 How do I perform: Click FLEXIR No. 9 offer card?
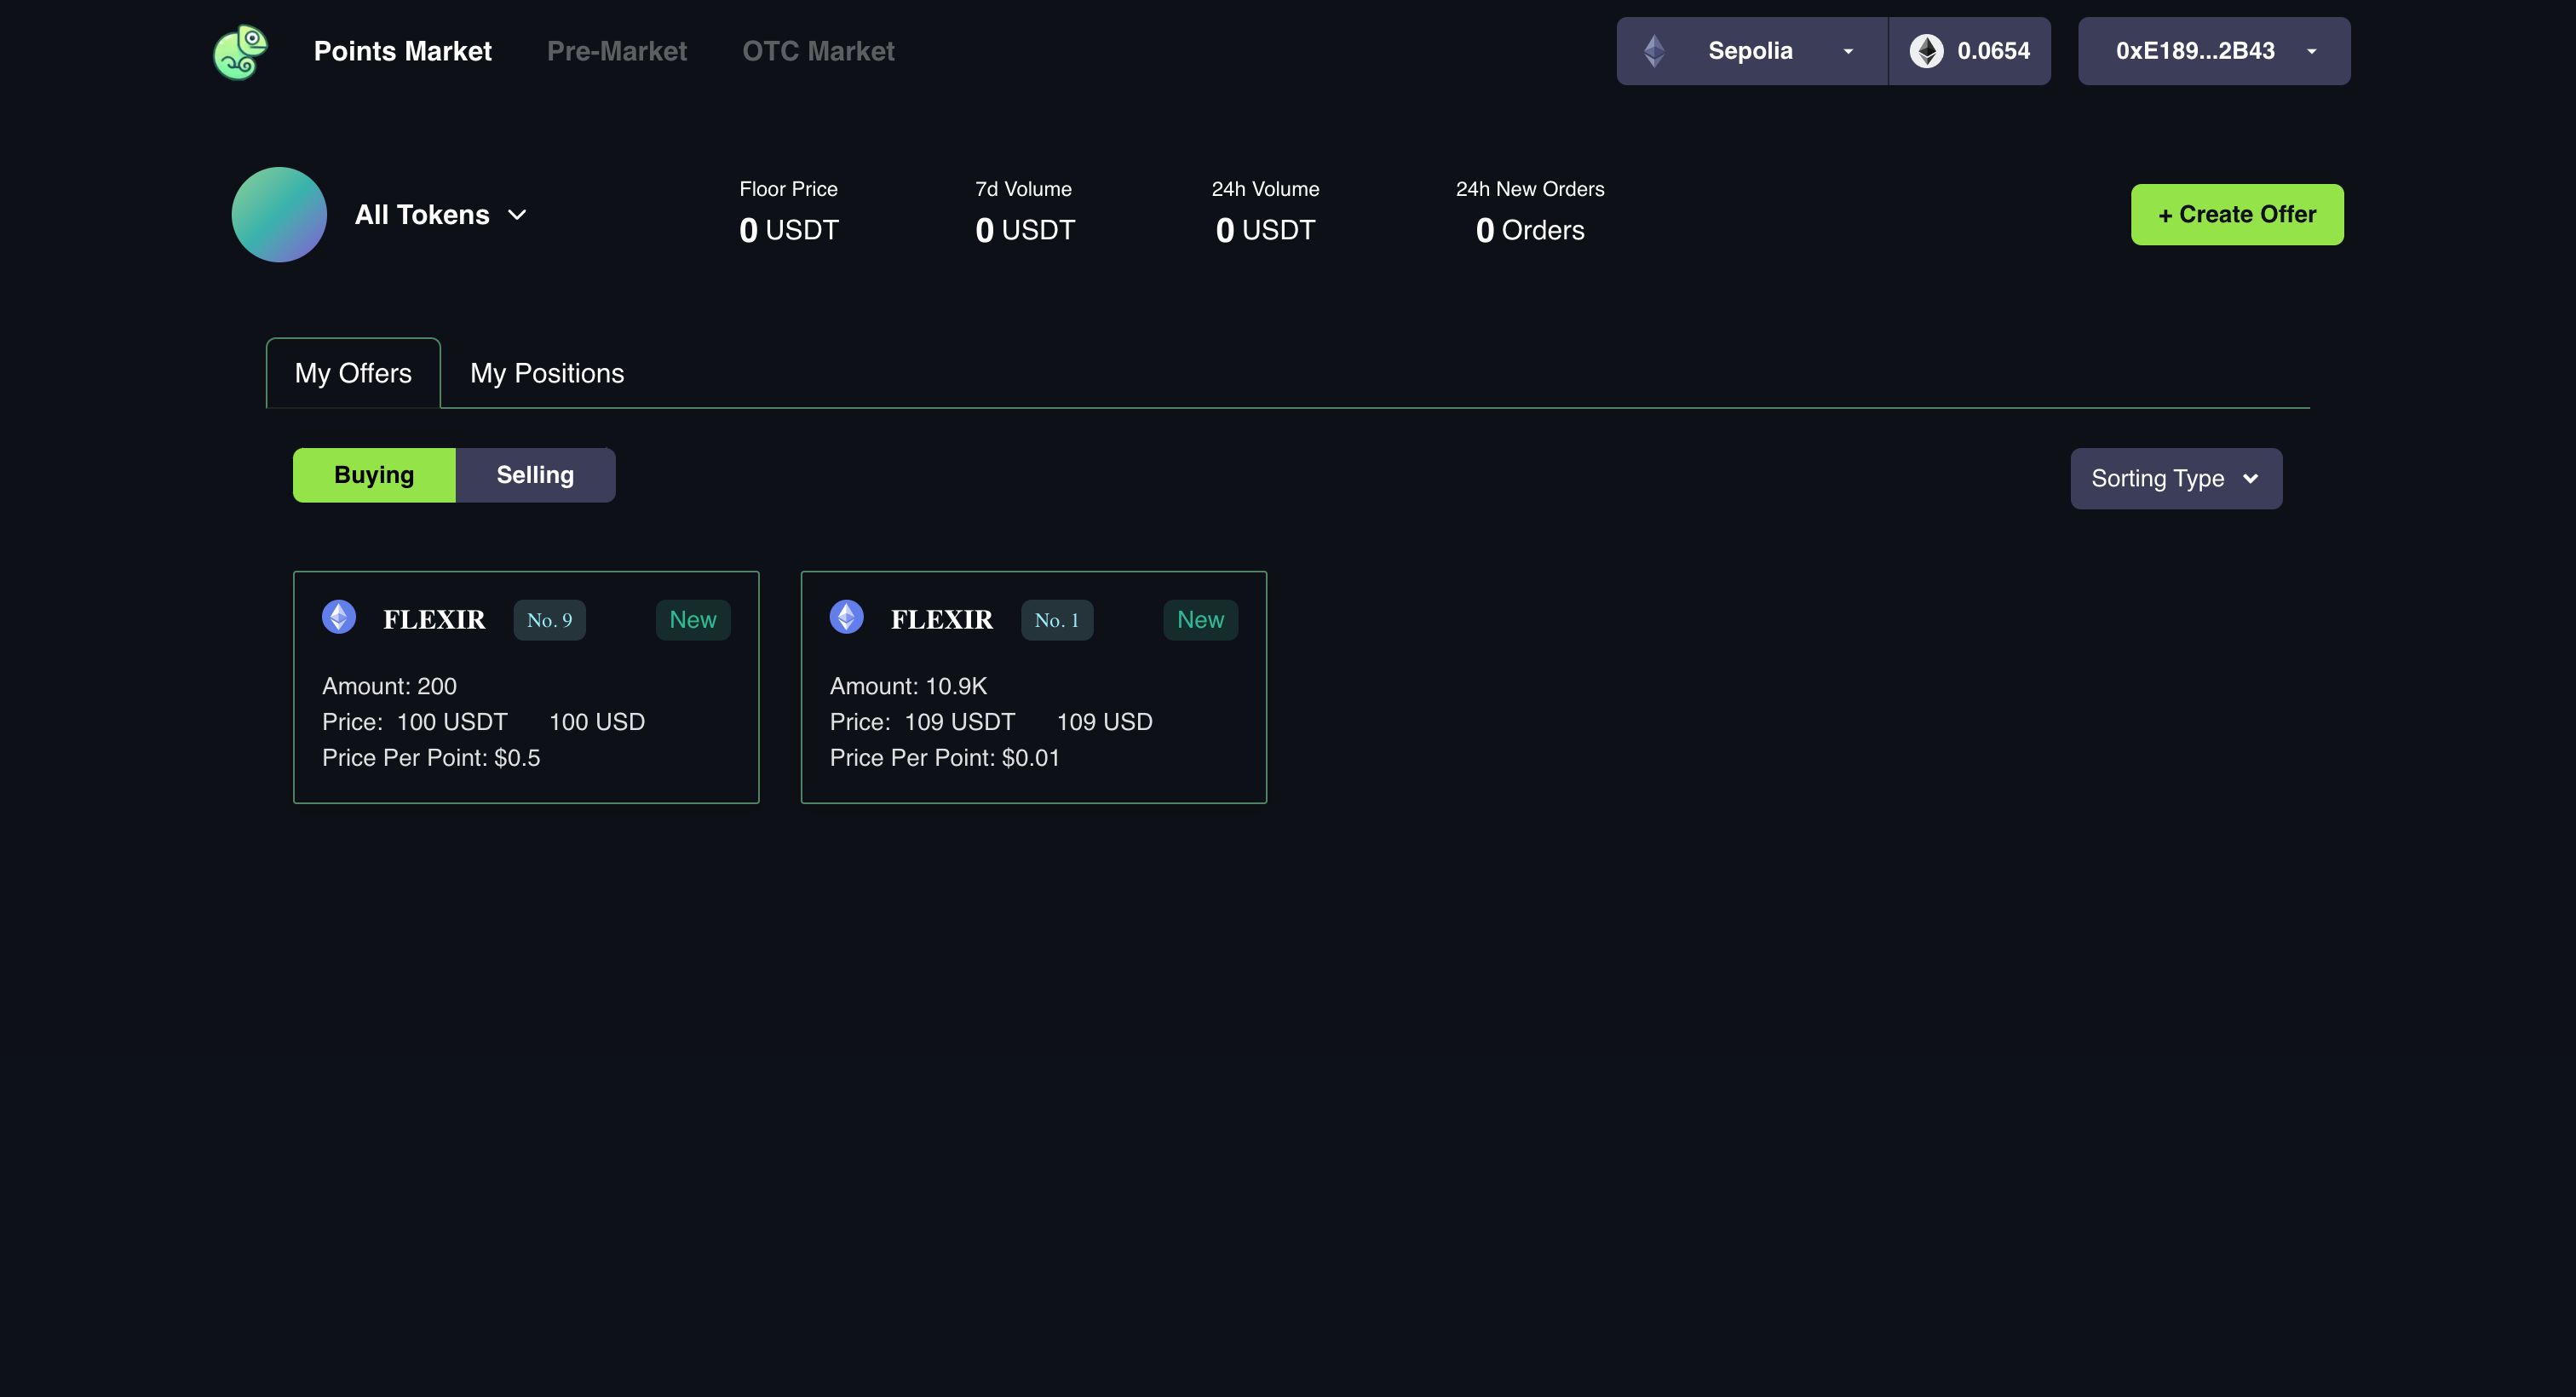coord(525,687)
